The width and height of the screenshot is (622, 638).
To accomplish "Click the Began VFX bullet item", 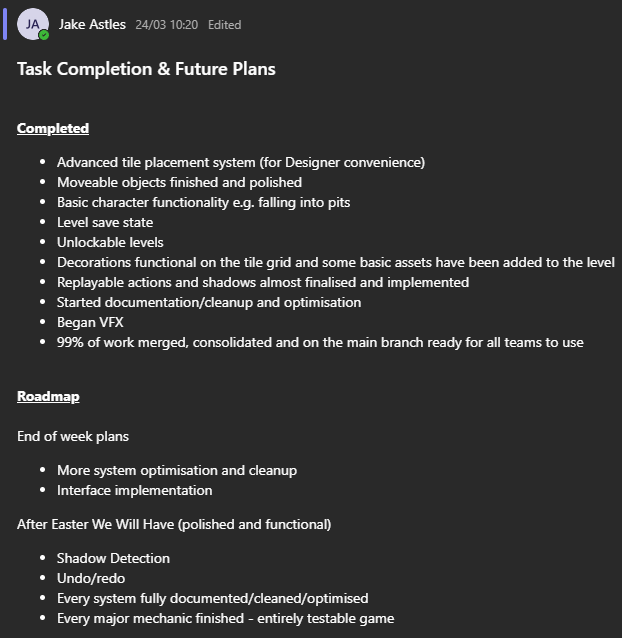I will [x=90, y=322].
